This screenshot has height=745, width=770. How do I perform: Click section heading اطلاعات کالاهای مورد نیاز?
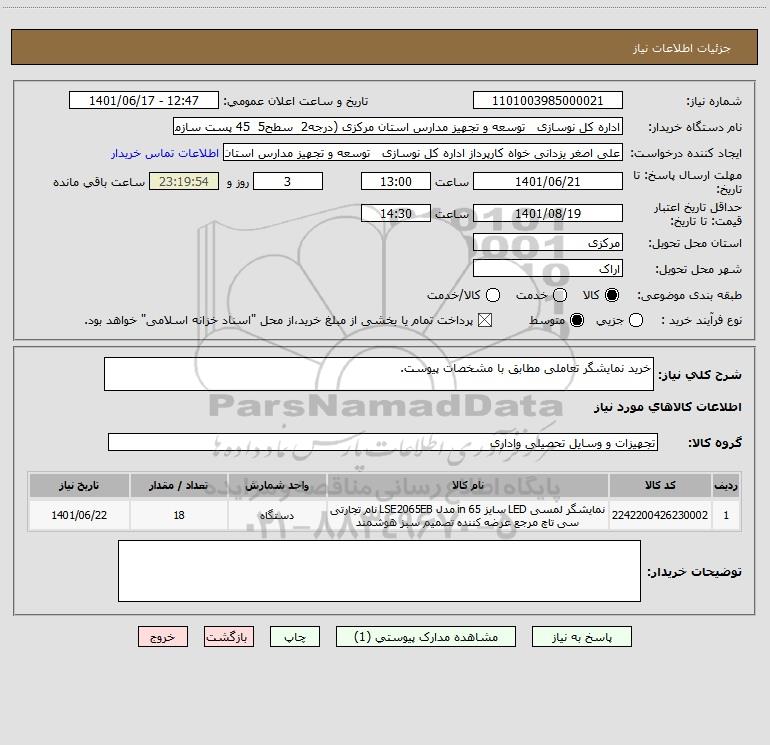coord(668,407)
